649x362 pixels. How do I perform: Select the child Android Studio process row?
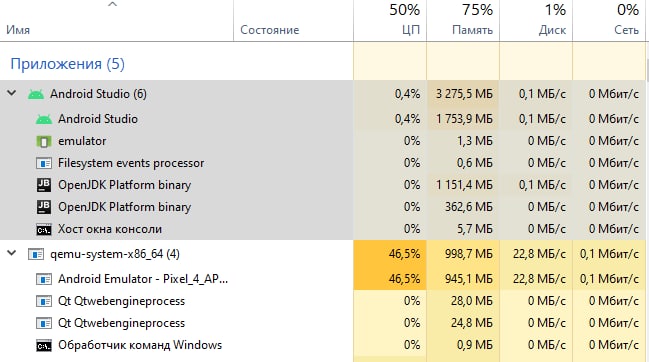pos(323,119)
